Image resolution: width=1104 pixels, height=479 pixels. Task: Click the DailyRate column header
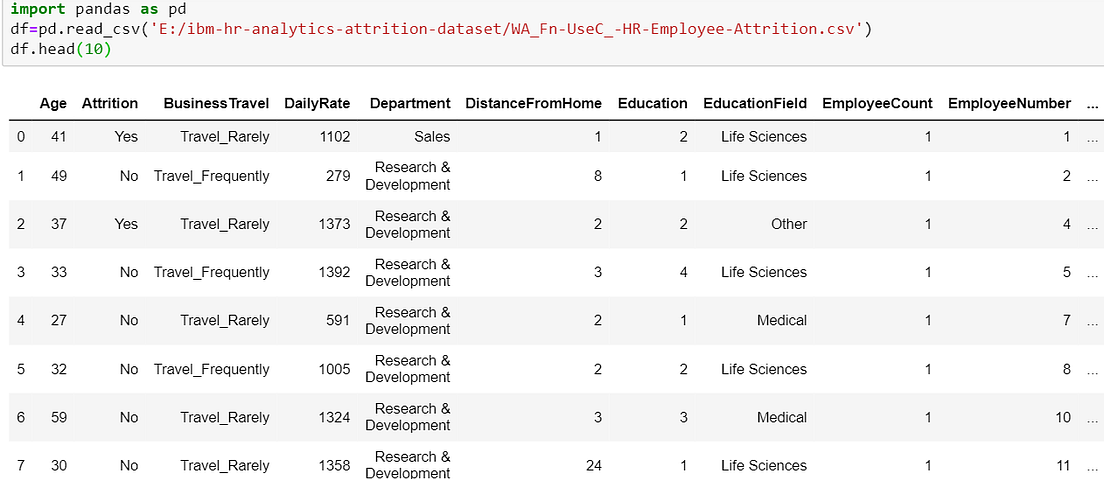click(x=317, y=104)
